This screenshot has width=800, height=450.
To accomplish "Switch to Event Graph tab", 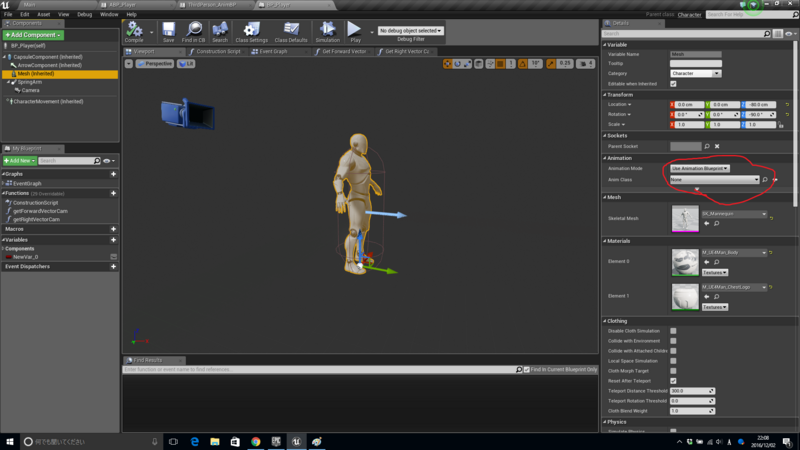I will 273,52.
